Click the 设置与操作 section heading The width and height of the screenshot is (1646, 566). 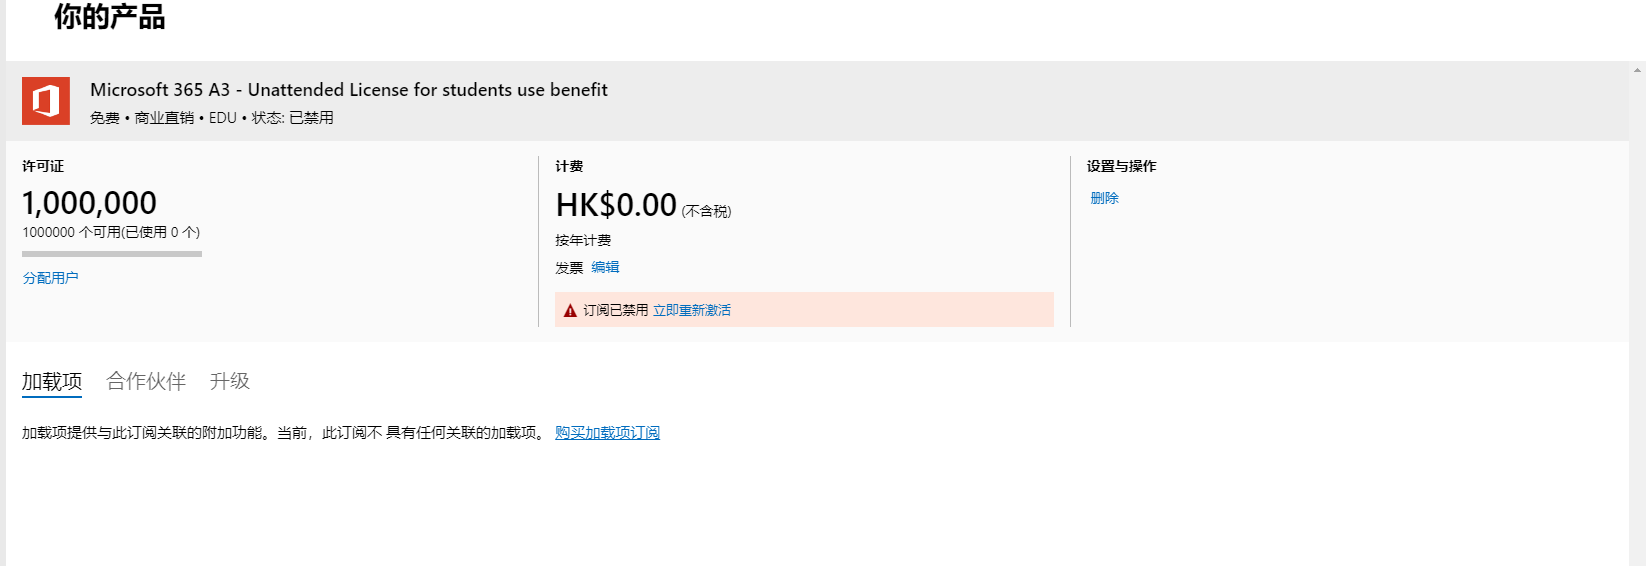point(1121,166)
